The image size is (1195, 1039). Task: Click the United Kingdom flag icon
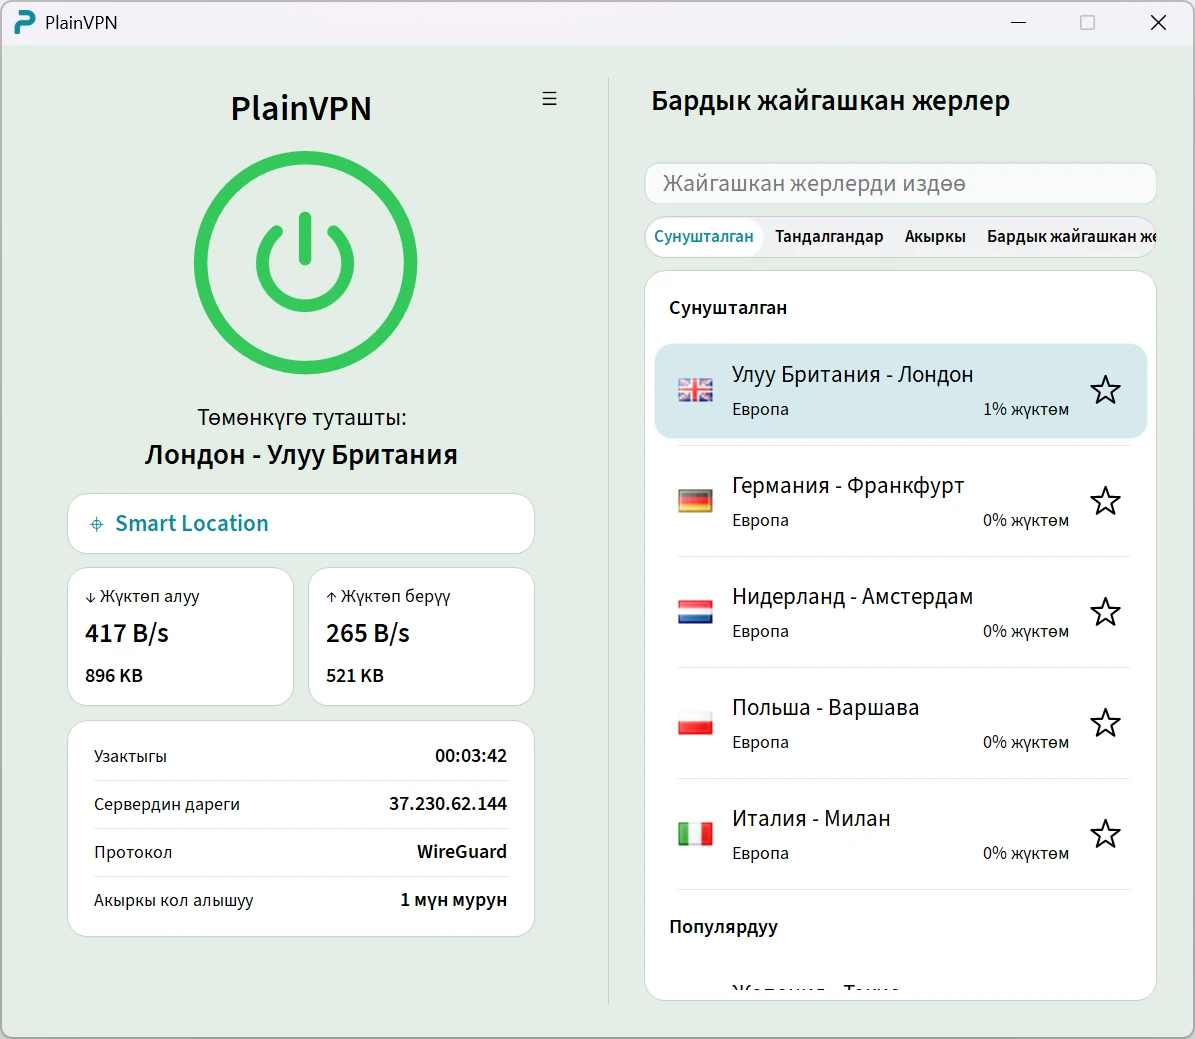click(695, 390)
